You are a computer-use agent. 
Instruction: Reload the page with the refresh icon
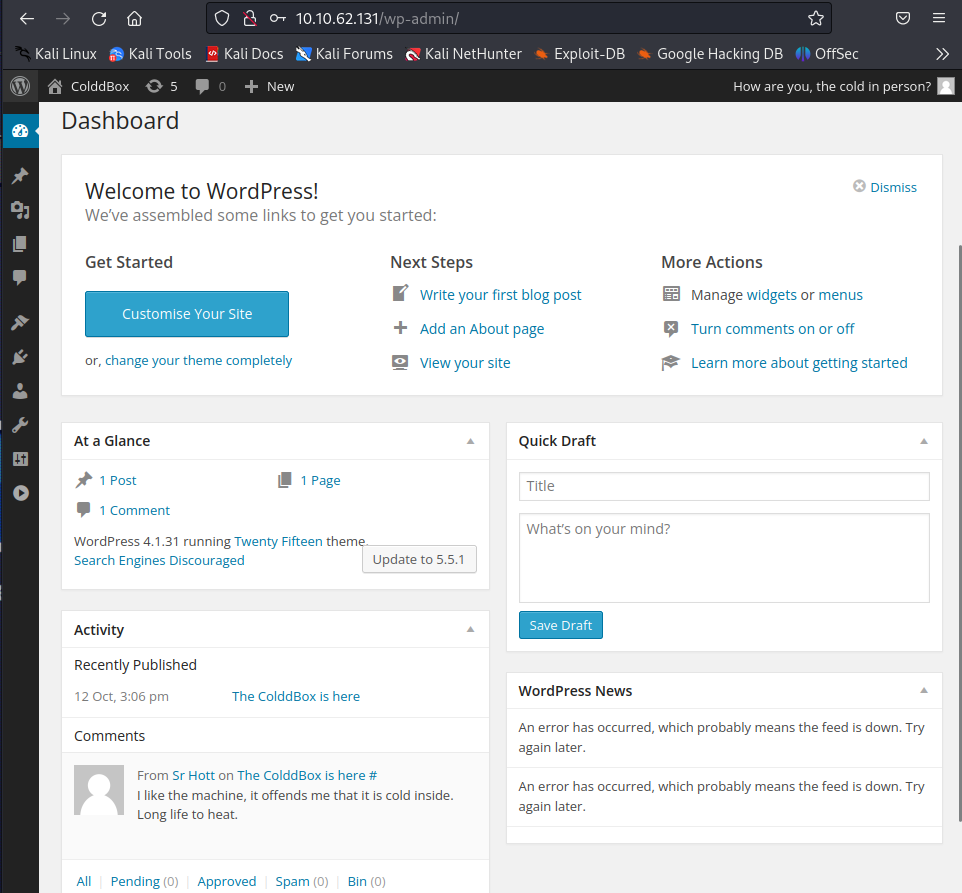(99, 18)
